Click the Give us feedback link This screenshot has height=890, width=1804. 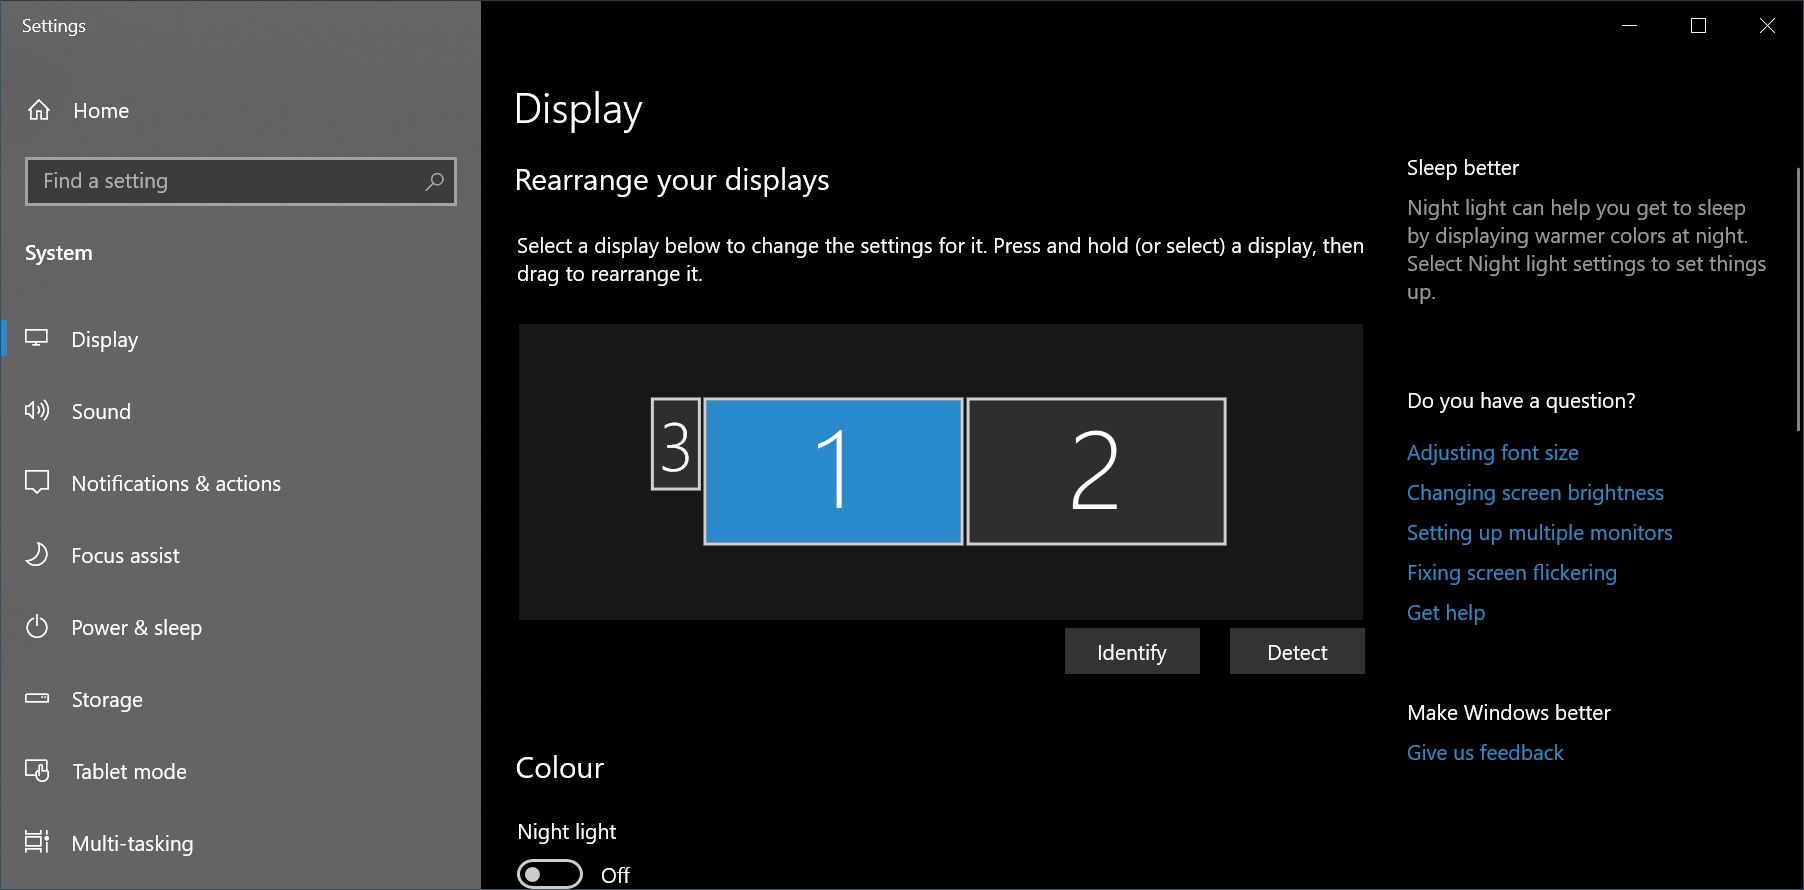(1484, 753)
